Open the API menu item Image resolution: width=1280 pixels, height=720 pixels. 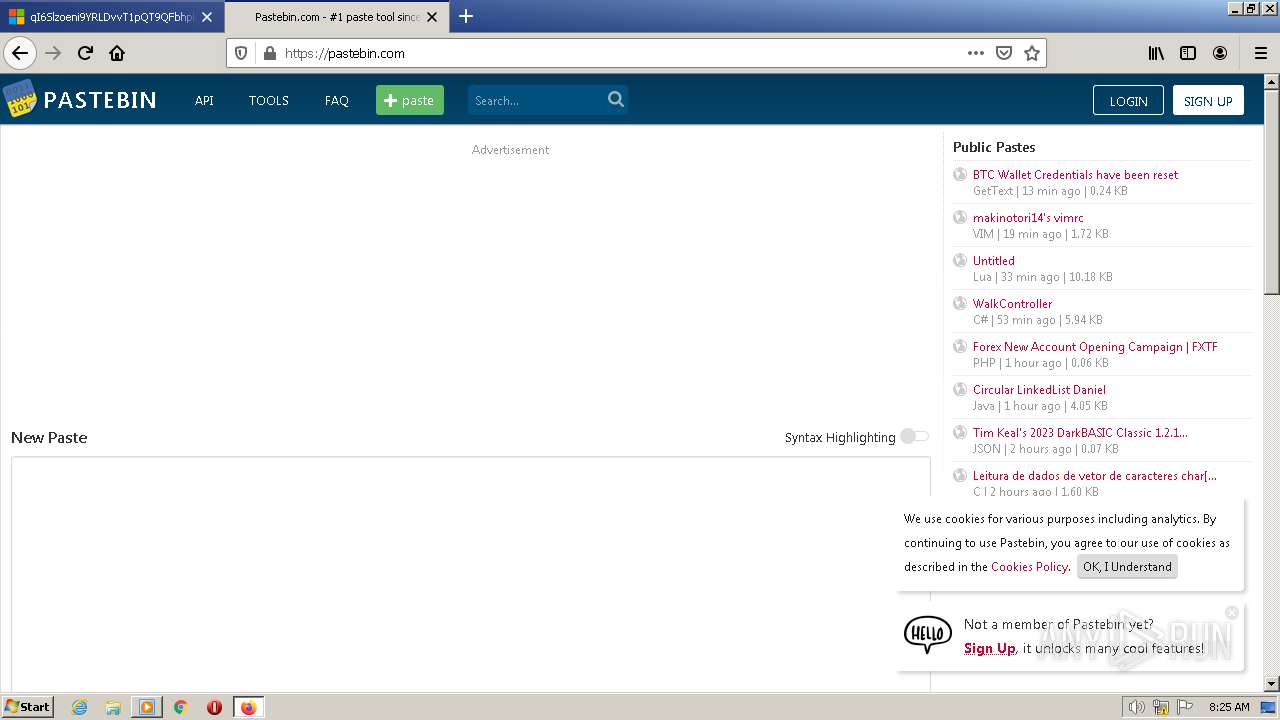click(x=204, y=100)
